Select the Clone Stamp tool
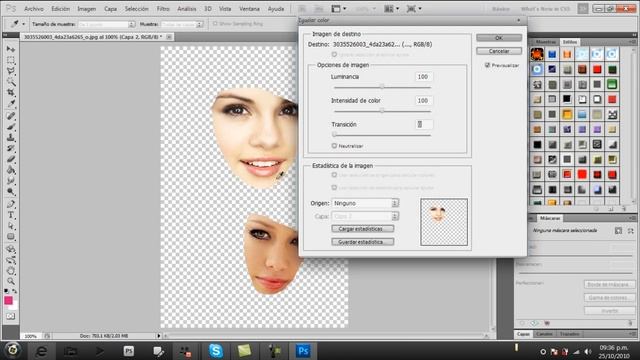This screenshot has height=360, width=640. pyautogui.click(x=11, y=138)
